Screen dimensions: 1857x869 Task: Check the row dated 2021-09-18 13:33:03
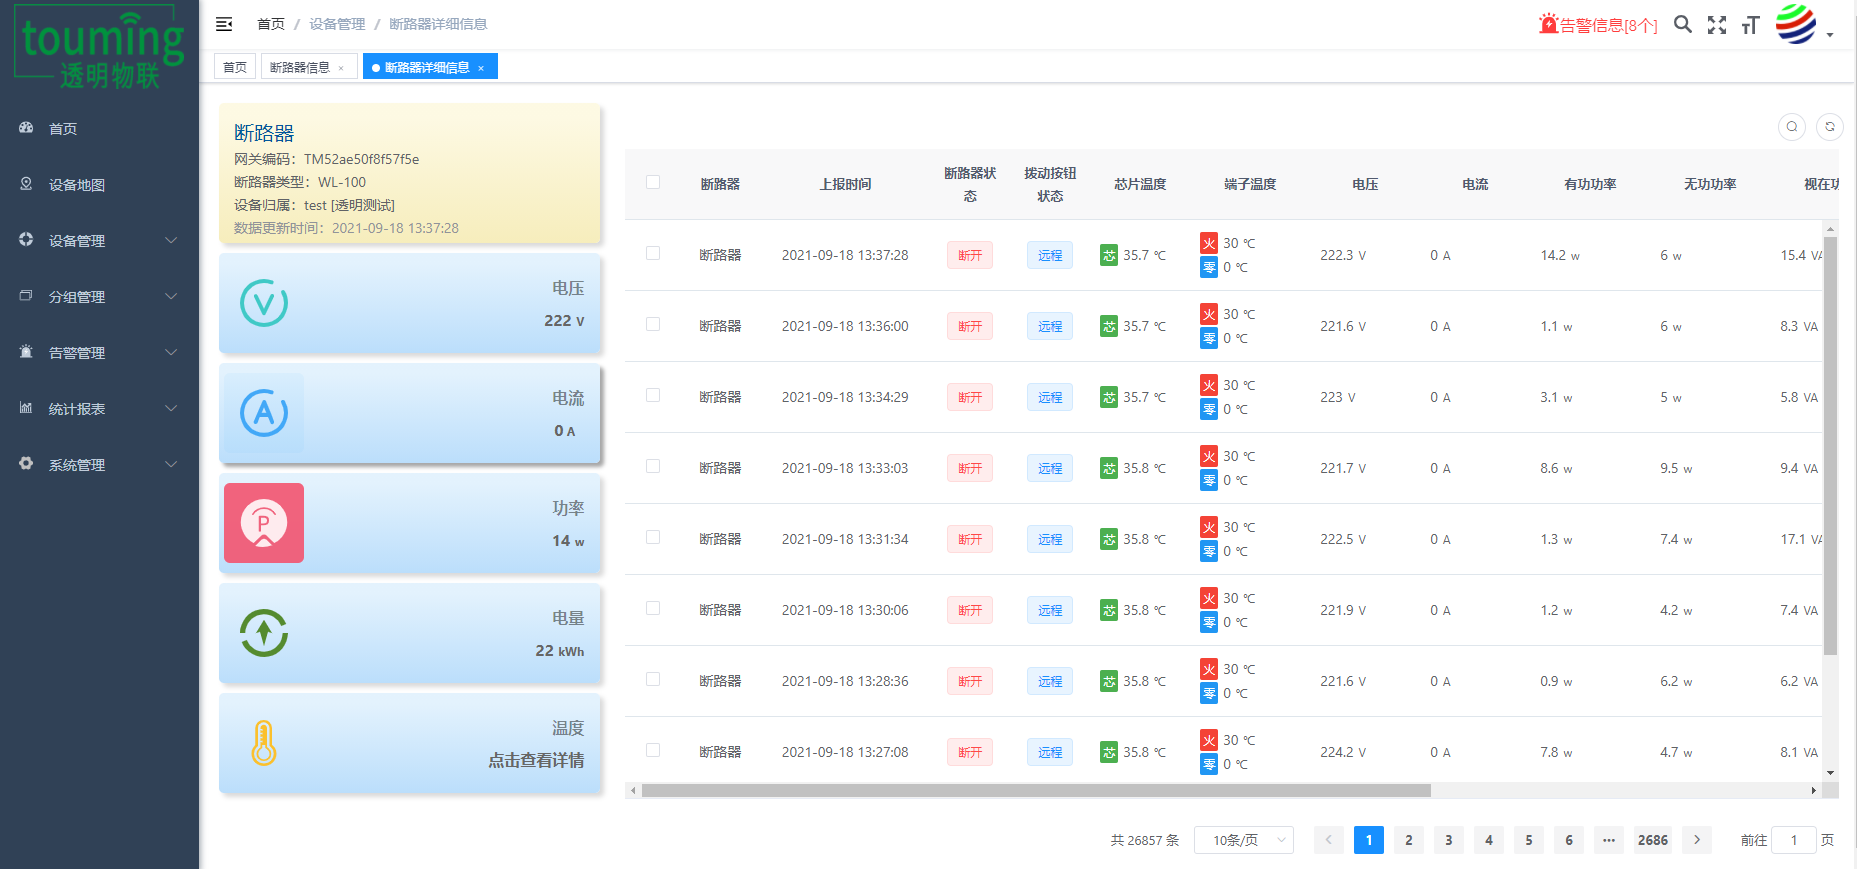click(x=653, y=466)
